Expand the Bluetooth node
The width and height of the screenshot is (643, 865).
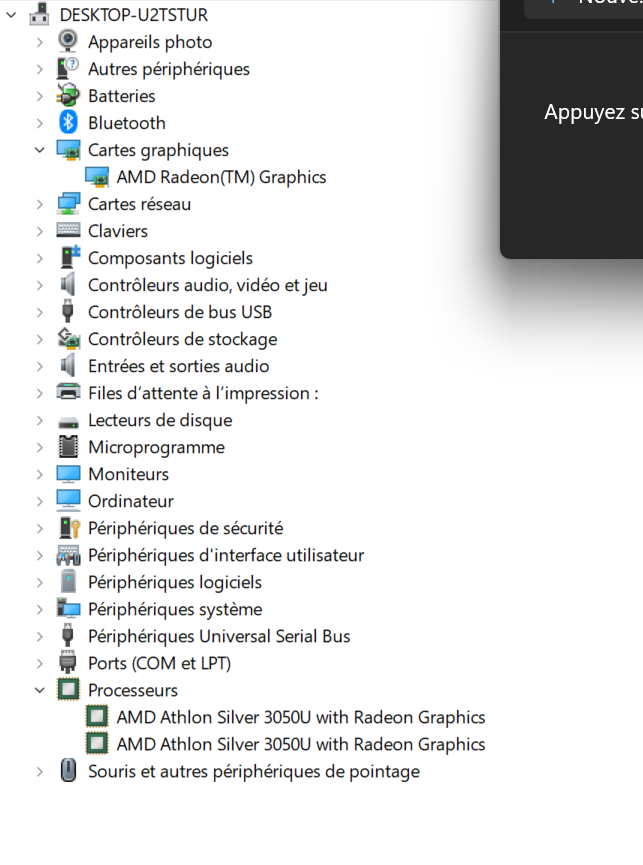click(x=40, y=123)
